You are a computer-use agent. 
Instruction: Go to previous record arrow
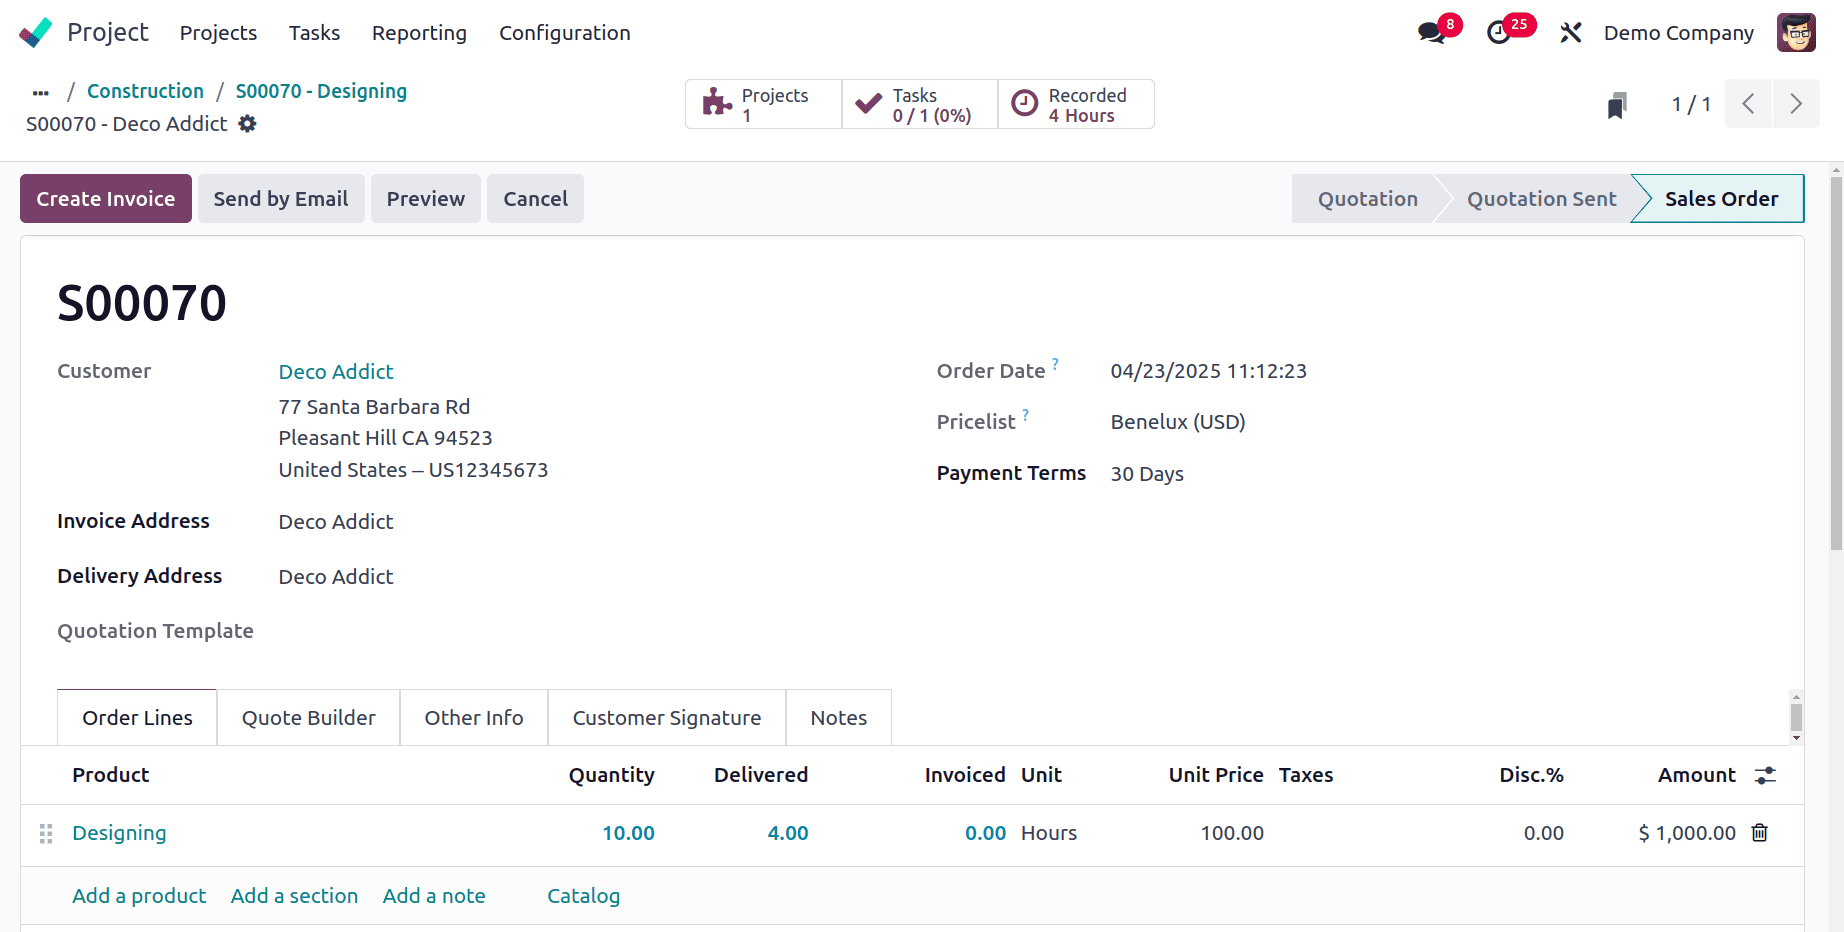(x=1748, y=104)
